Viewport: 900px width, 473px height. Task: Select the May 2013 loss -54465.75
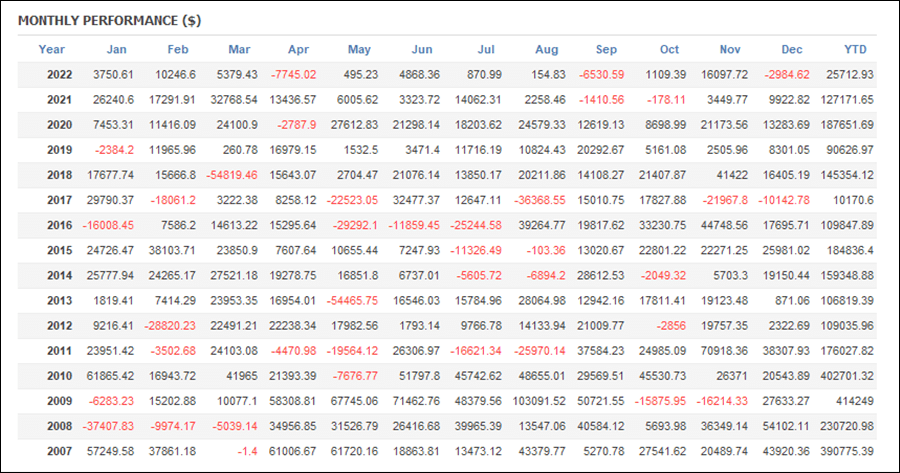(x=352, y=301)
